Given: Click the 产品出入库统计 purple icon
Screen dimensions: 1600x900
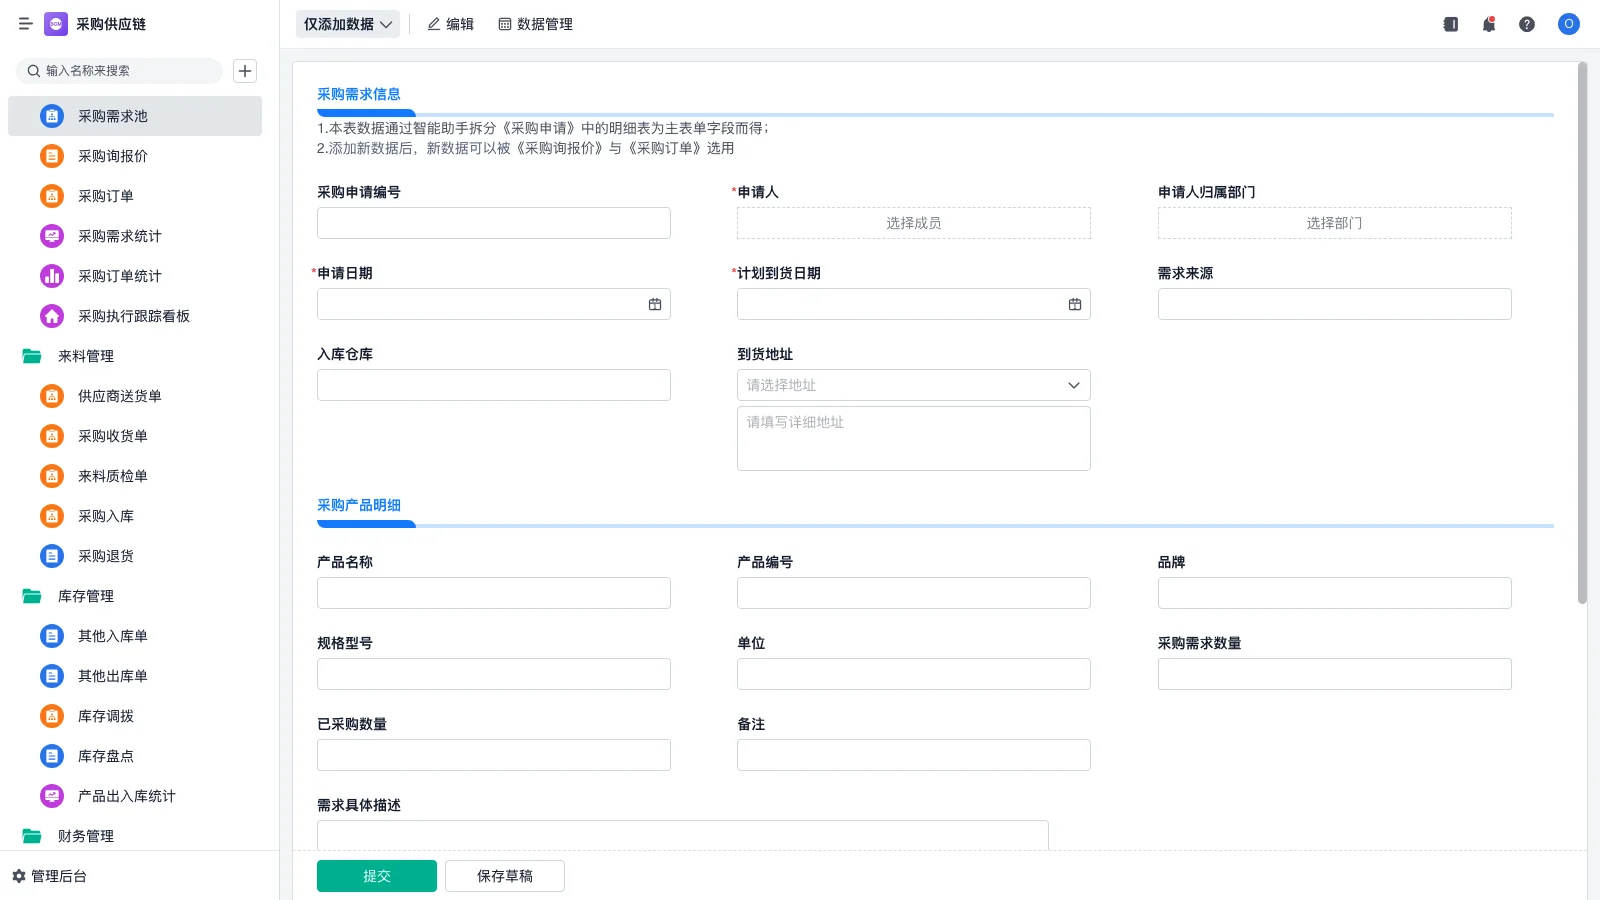Looking at the screenshot, I should pos(52,796).
